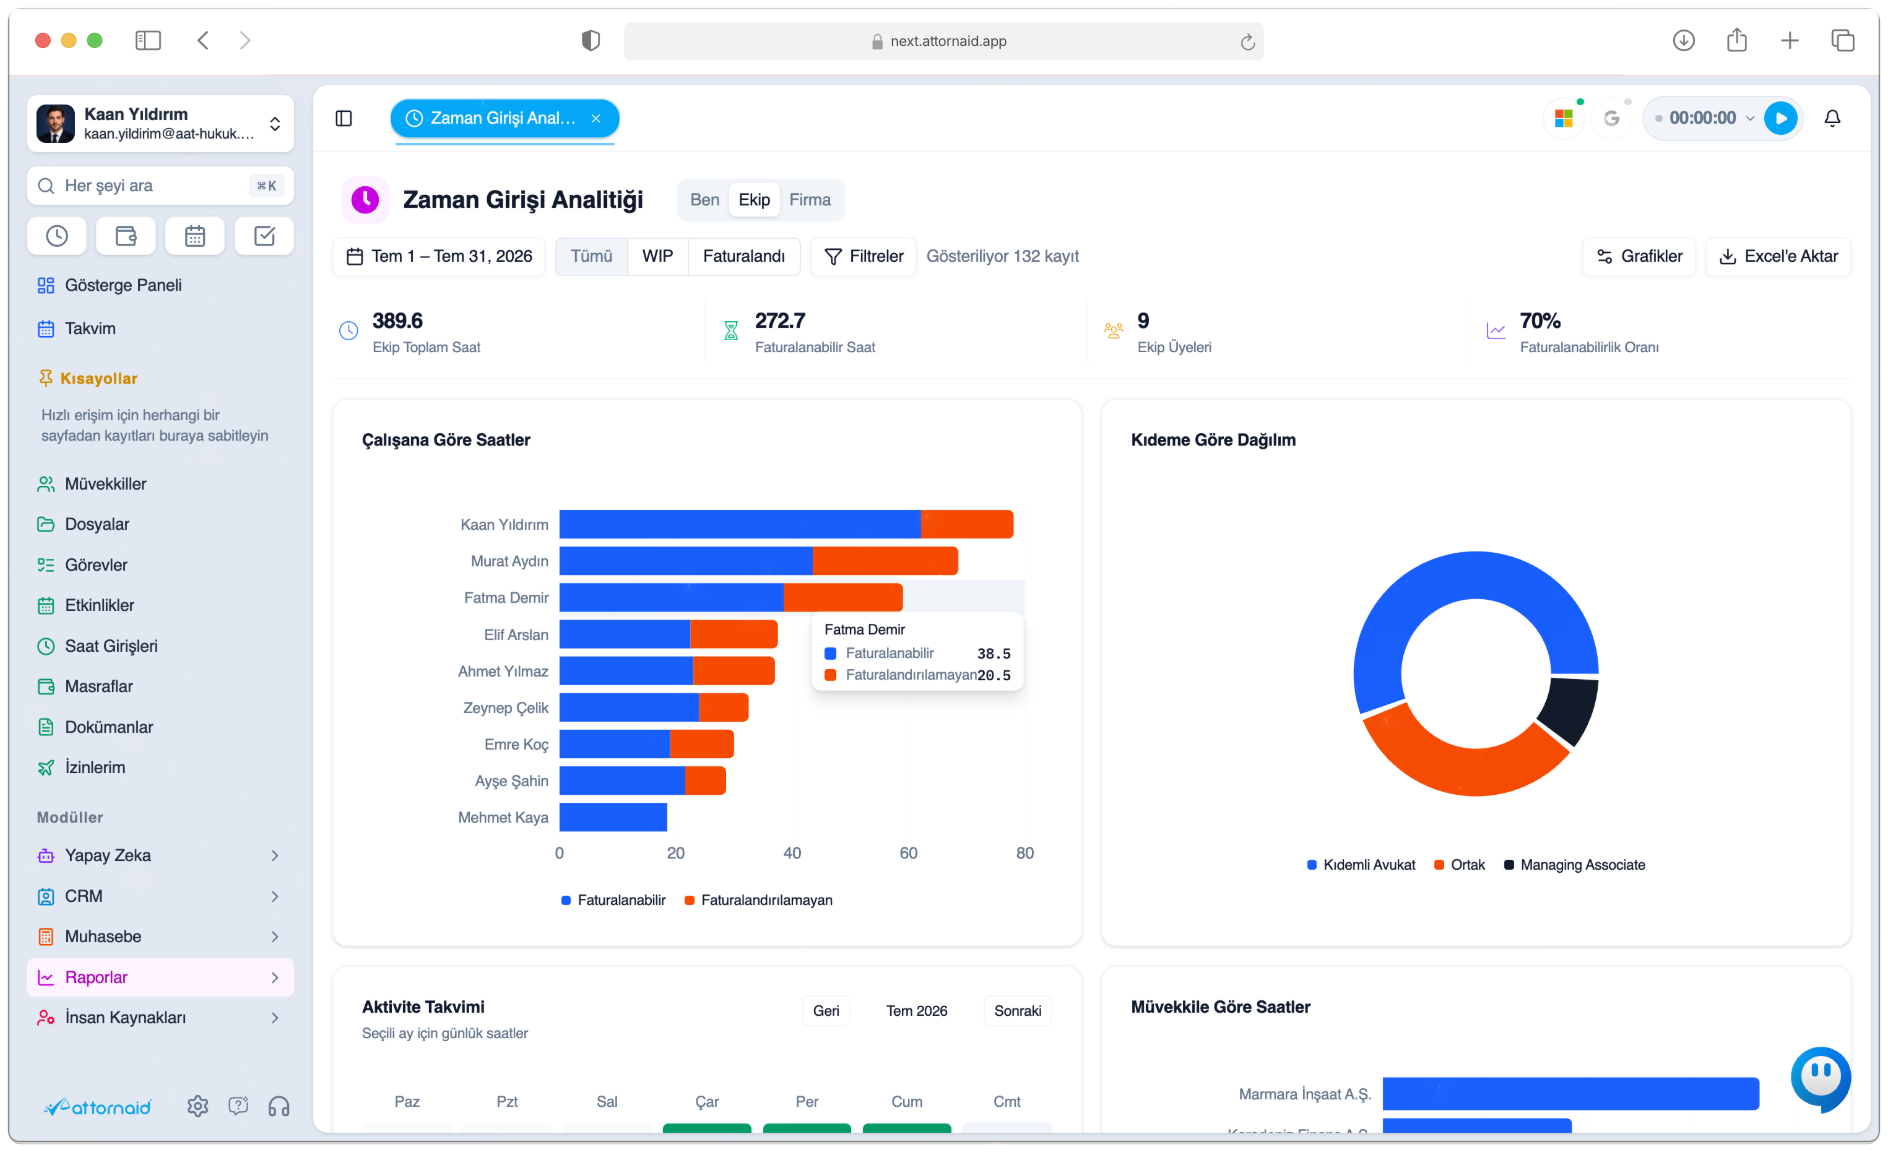
Task: Click the Google integration icon
Action: pyautogui.click(x=1611, y=118)
